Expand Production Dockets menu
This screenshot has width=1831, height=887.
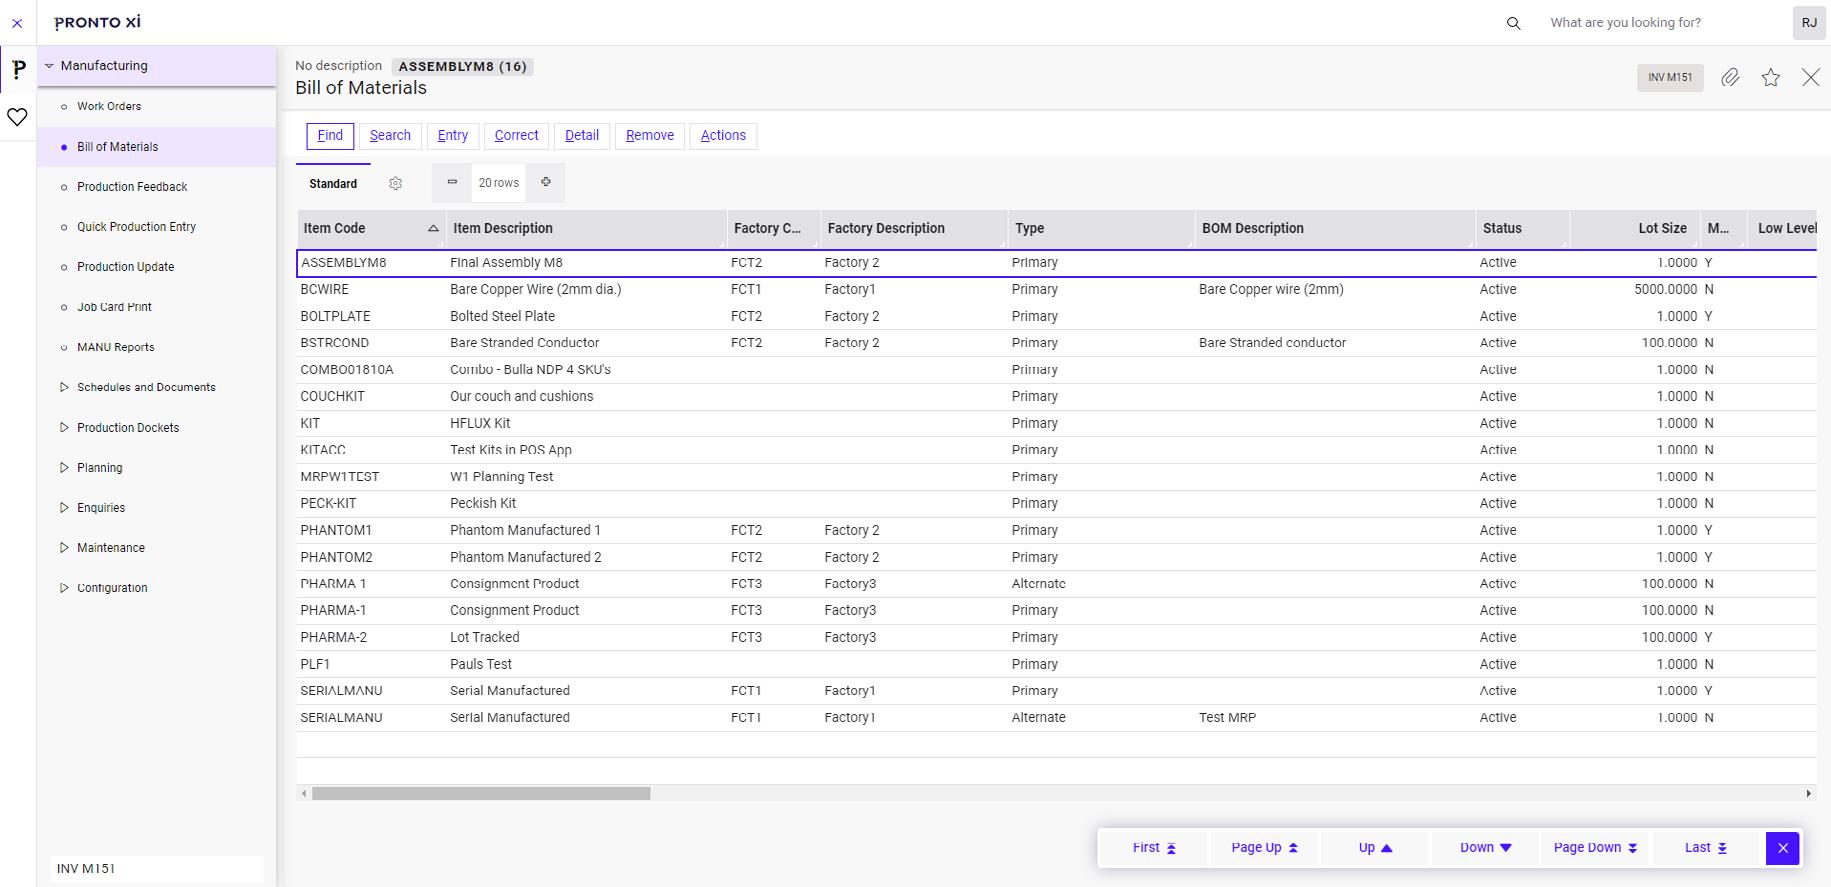64,427
